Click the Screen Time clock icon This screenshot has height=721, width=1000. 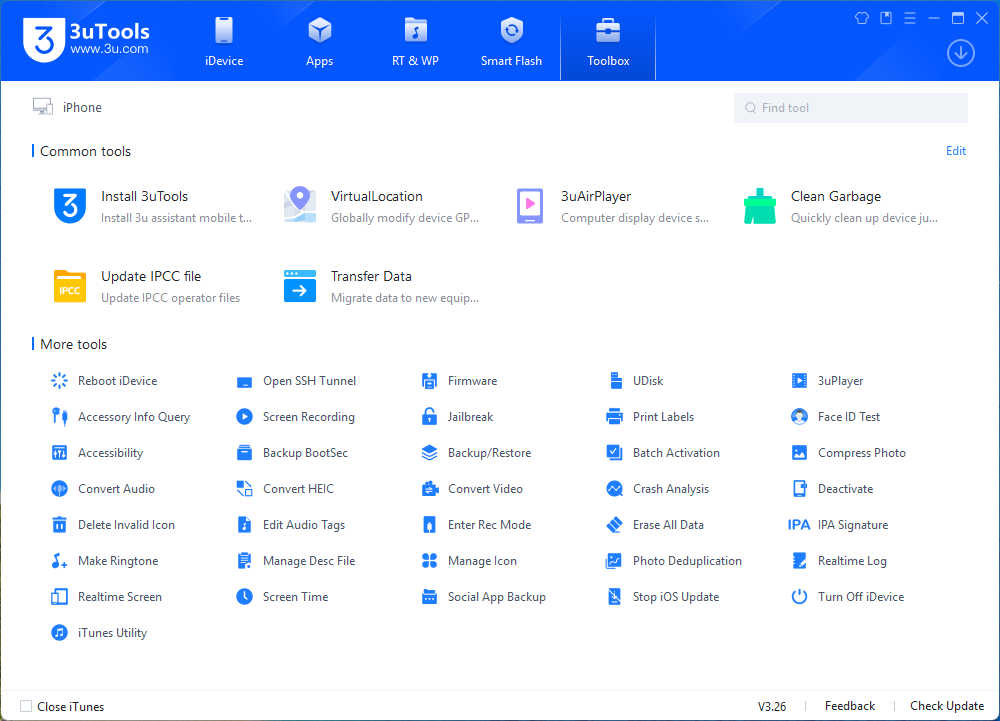(x=244, y=597)
